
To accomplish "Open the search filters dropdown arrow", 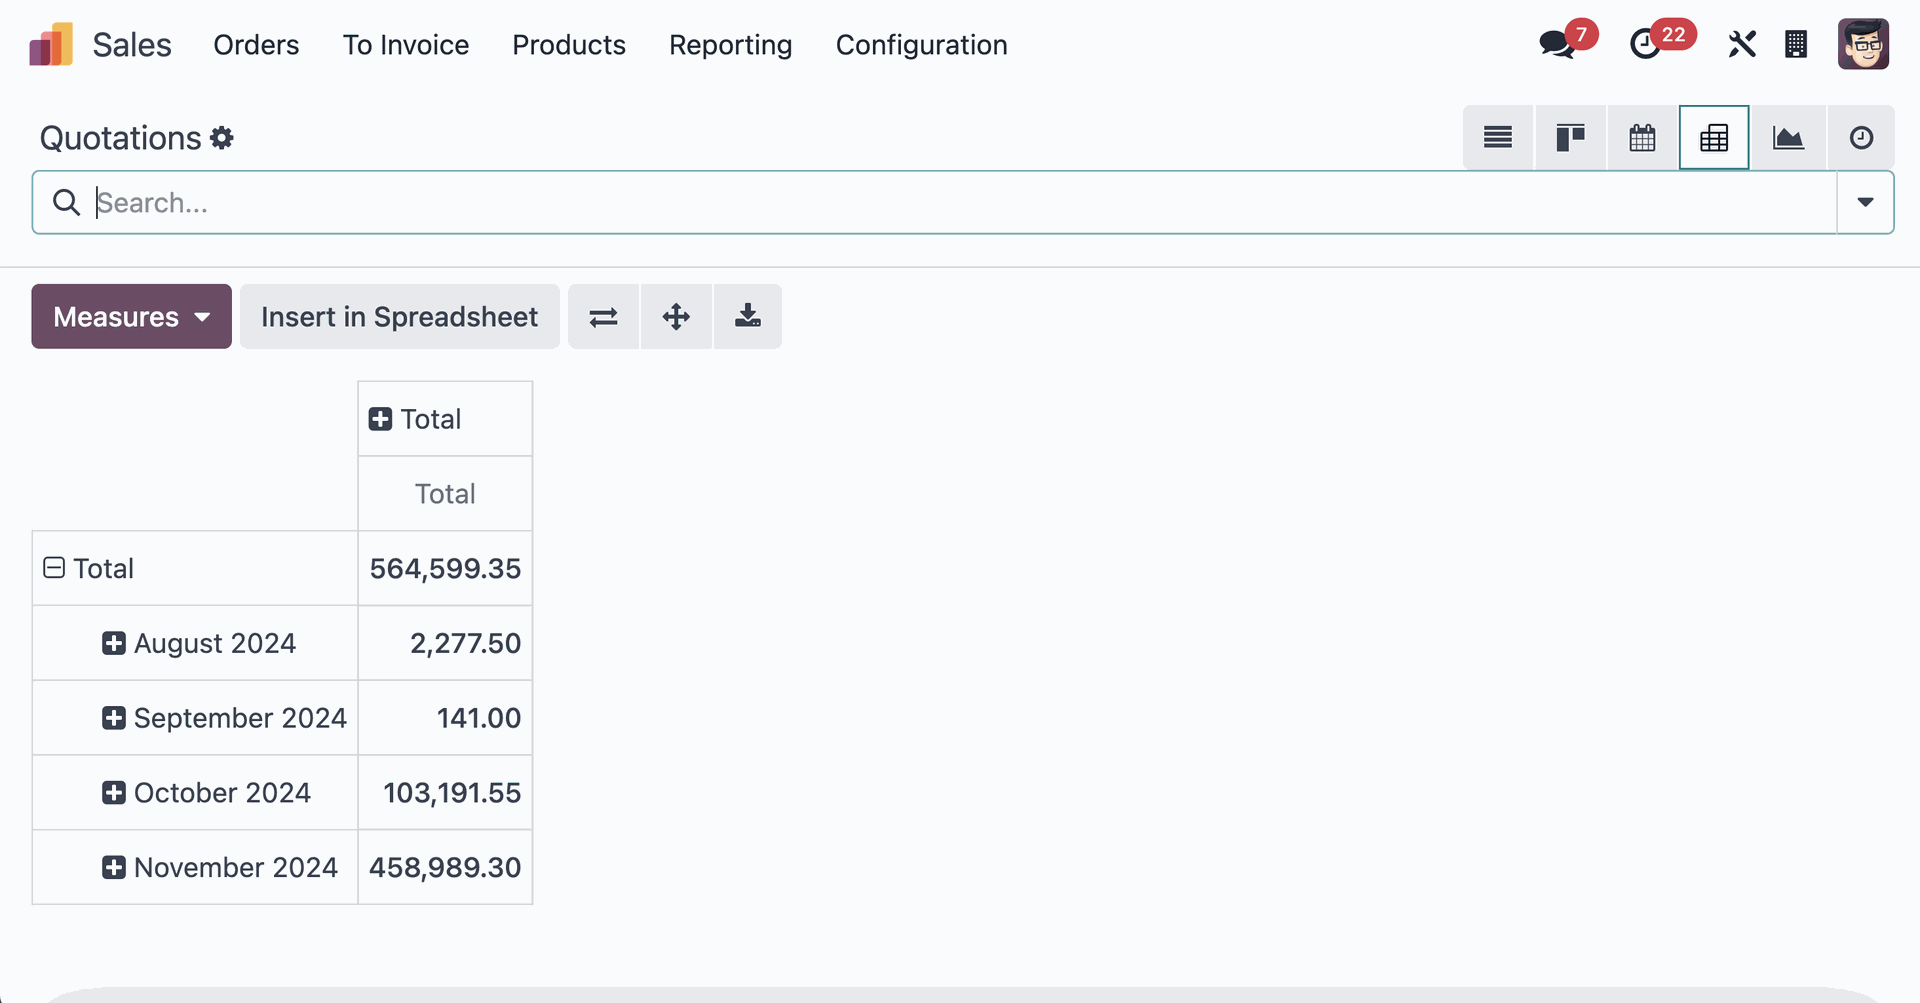I will (1865, 202).
